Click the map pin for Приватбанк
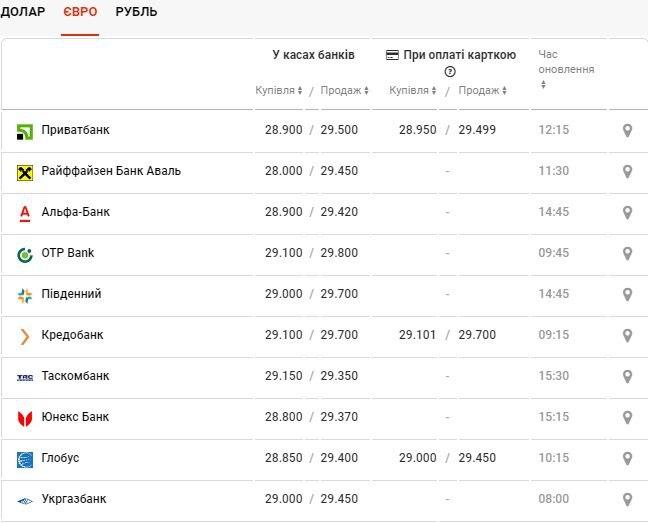648x523 pixels. (x=627, y=130)
